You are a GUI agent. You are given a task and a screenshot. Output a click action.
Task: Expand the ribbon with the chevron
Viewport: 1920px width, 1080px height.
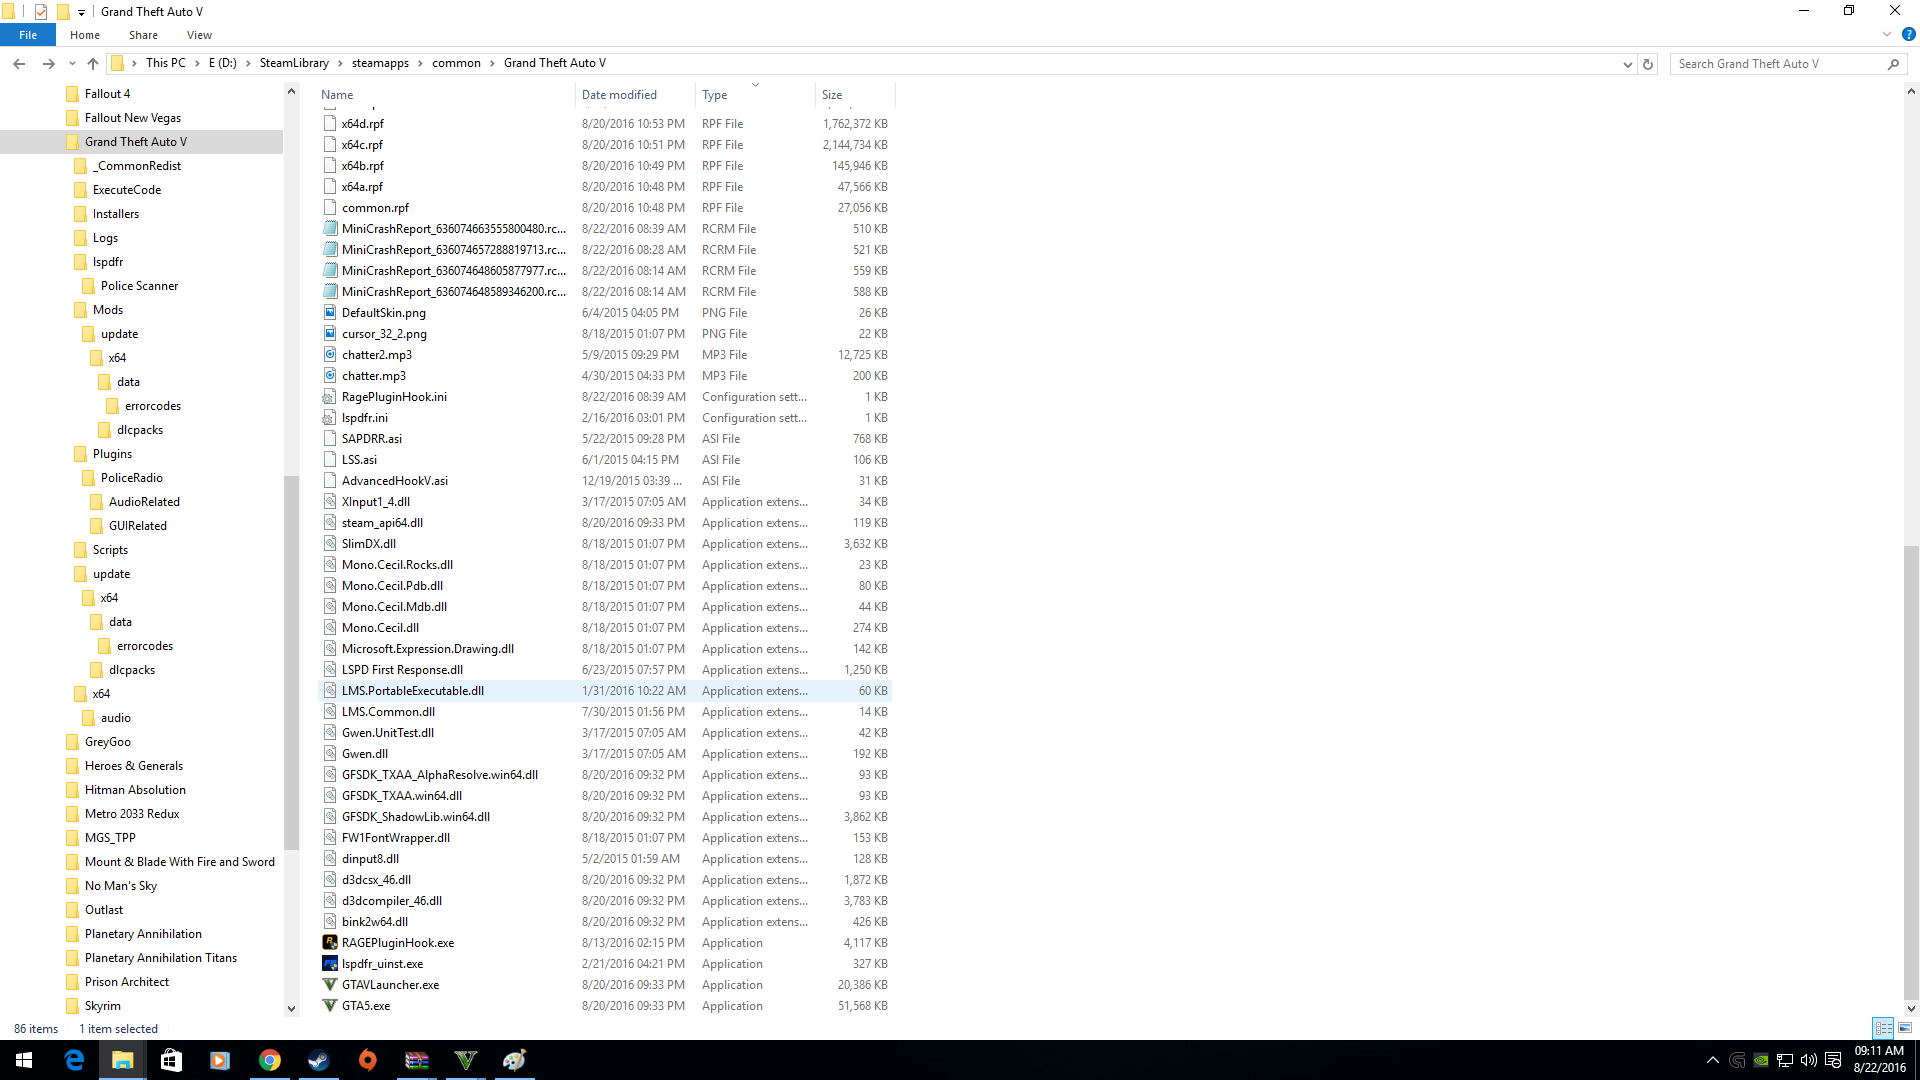tap(1886, 34)
